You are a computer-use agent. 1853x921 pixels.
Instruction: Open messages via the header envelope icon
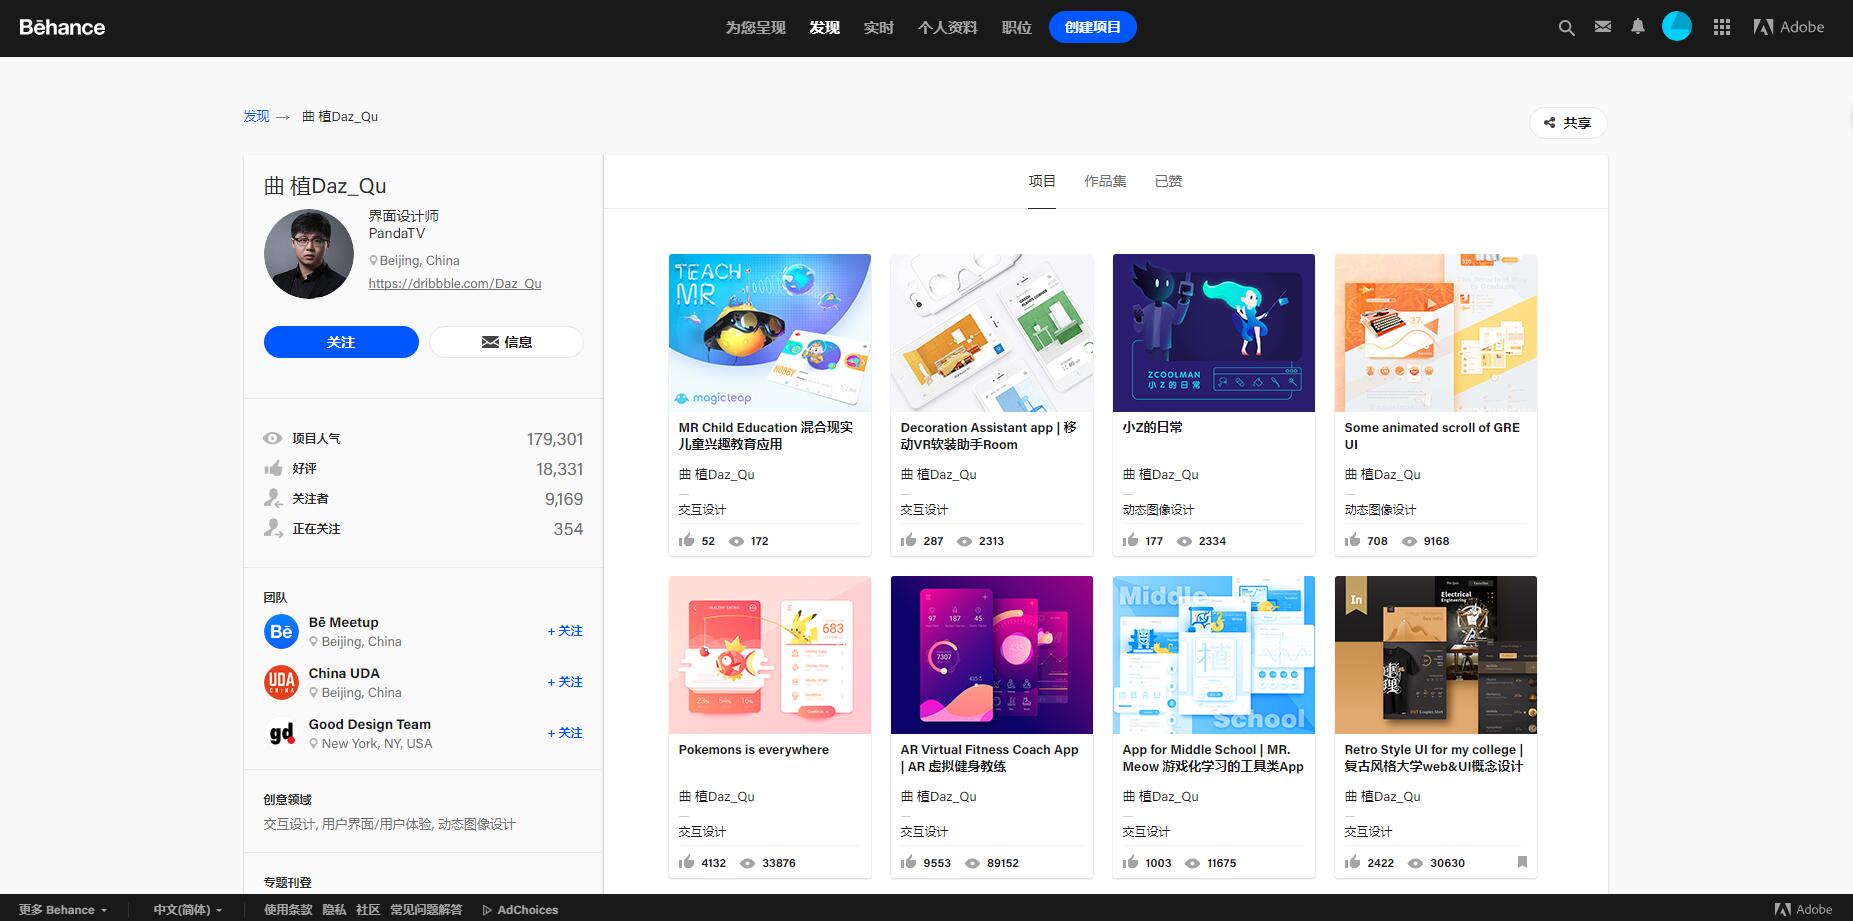pos(1603,27)
